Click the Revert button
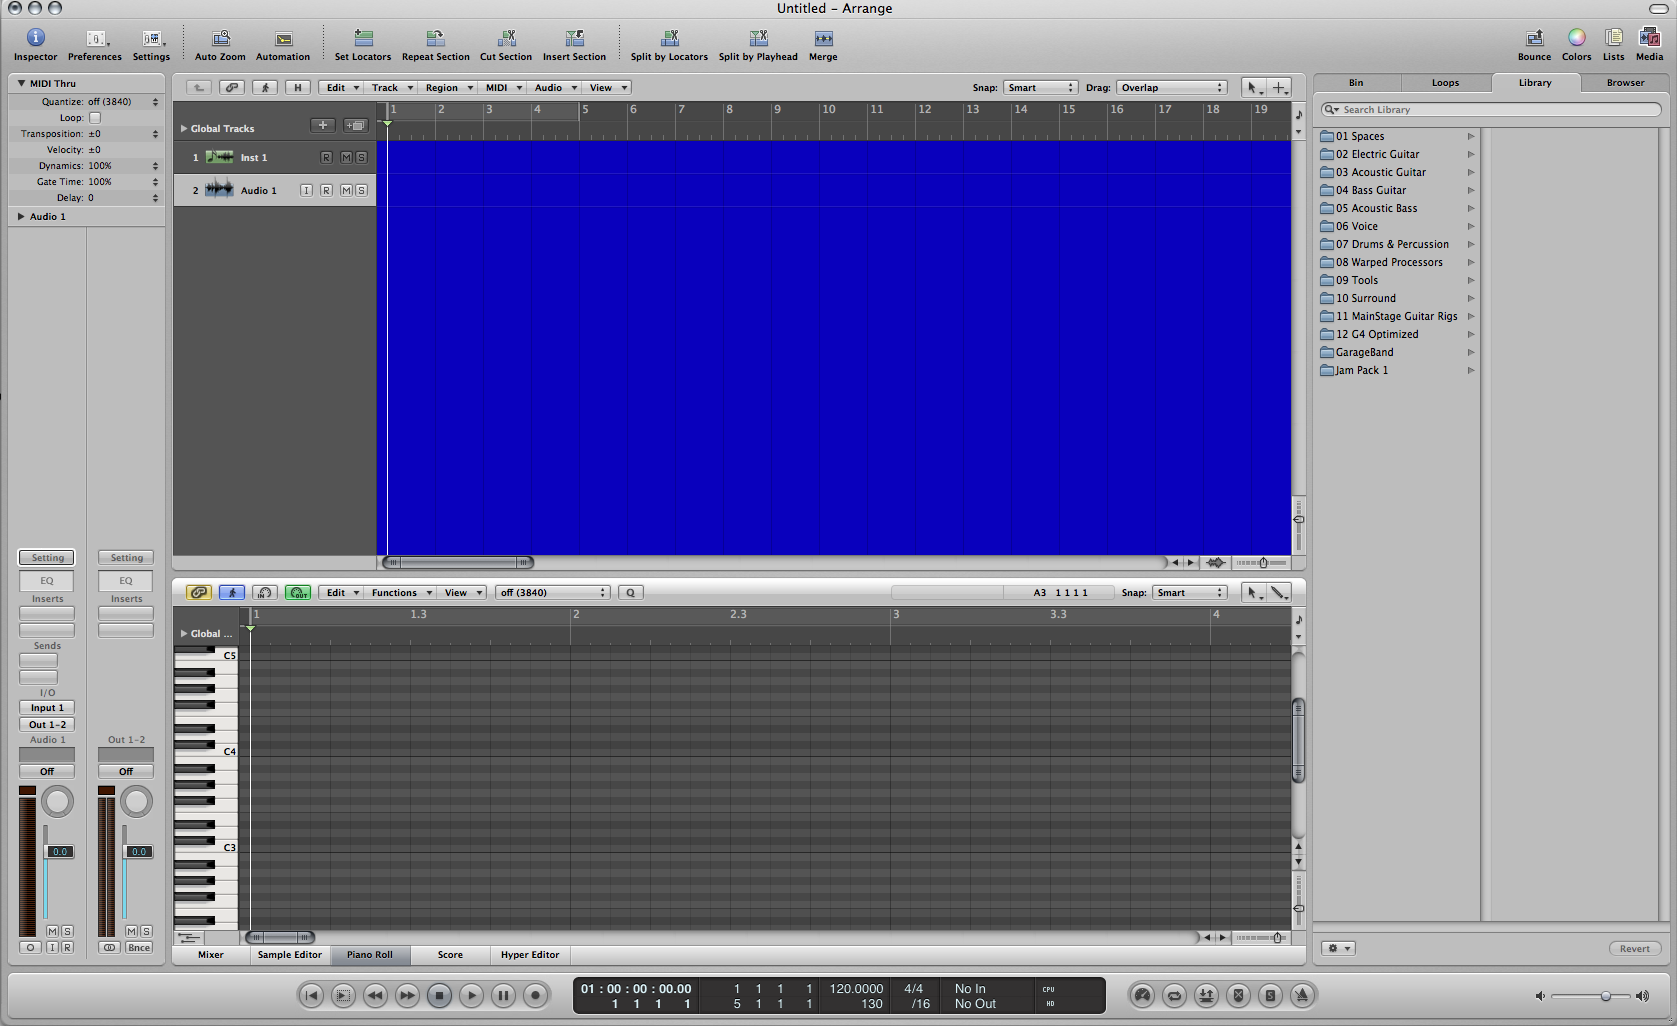The width and height of the screenshot is (1677, 1026). [x=1634, y=949]
